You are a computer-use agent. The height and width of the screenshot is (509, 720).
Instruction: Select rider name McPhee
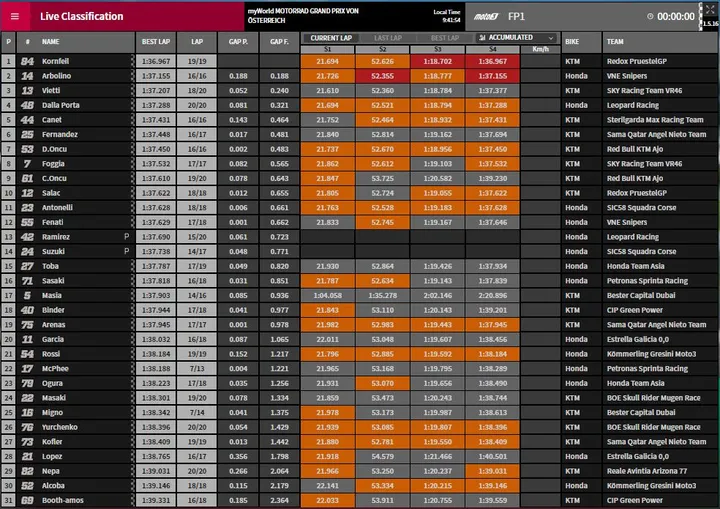pyautogui.click(x=55, y=368)
